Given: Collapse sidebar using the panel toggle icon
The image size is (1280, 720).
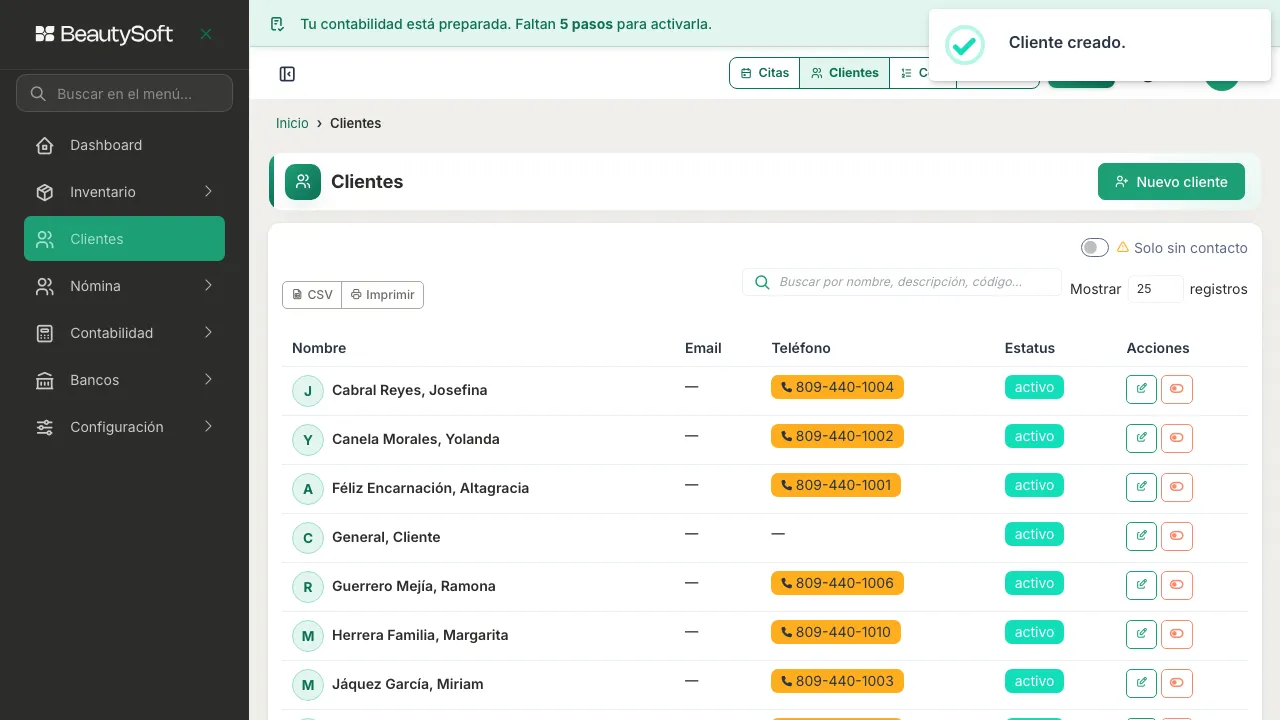Looking at the screenshot, I should (x=287, y=74).
